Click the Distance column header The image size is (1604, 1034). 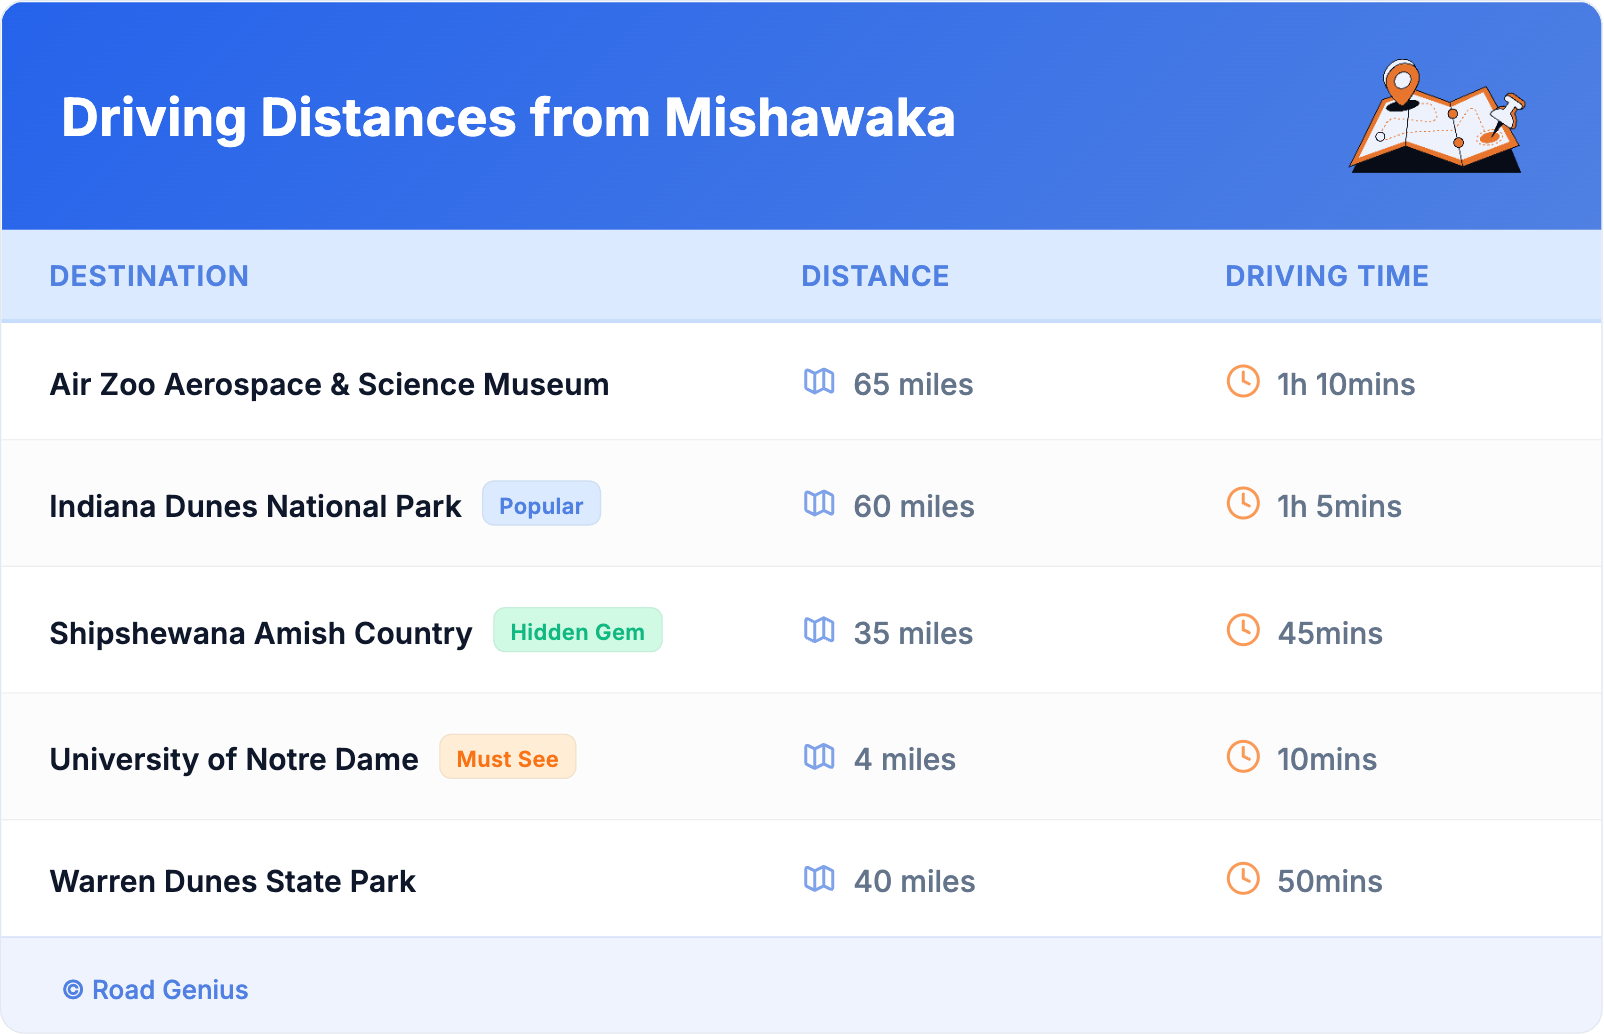tap(875, 276)
